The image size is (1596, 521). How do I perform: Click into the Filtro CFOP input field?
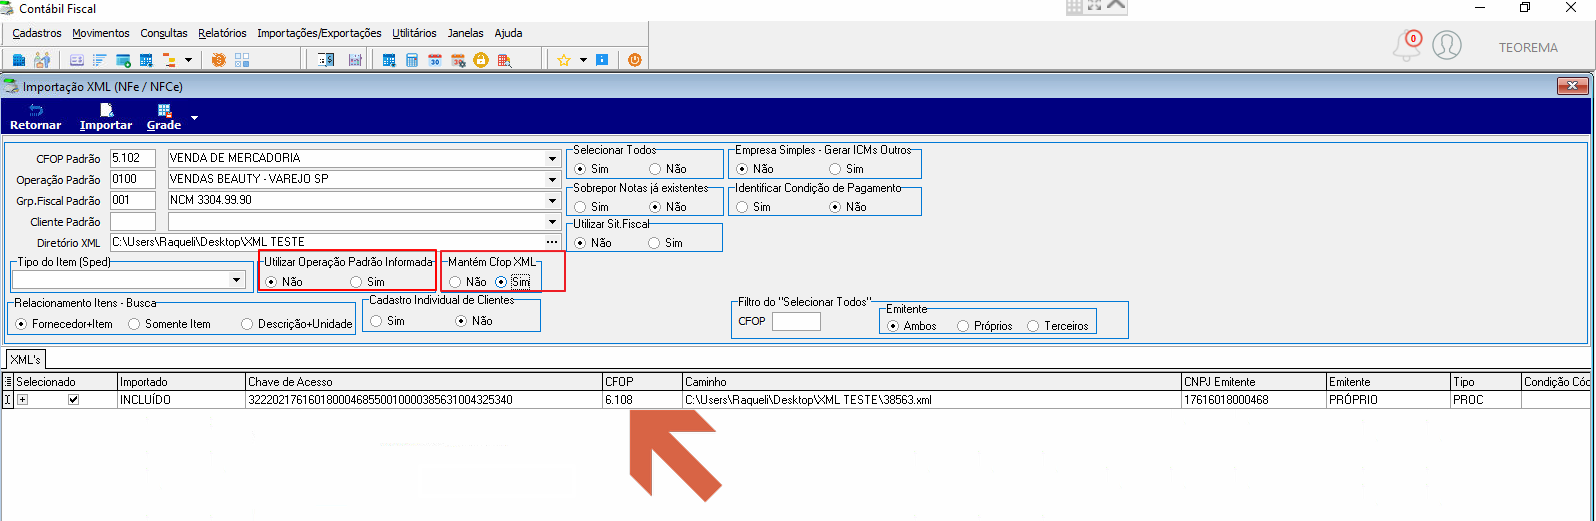pyautogui.click(x=796, y=321)
